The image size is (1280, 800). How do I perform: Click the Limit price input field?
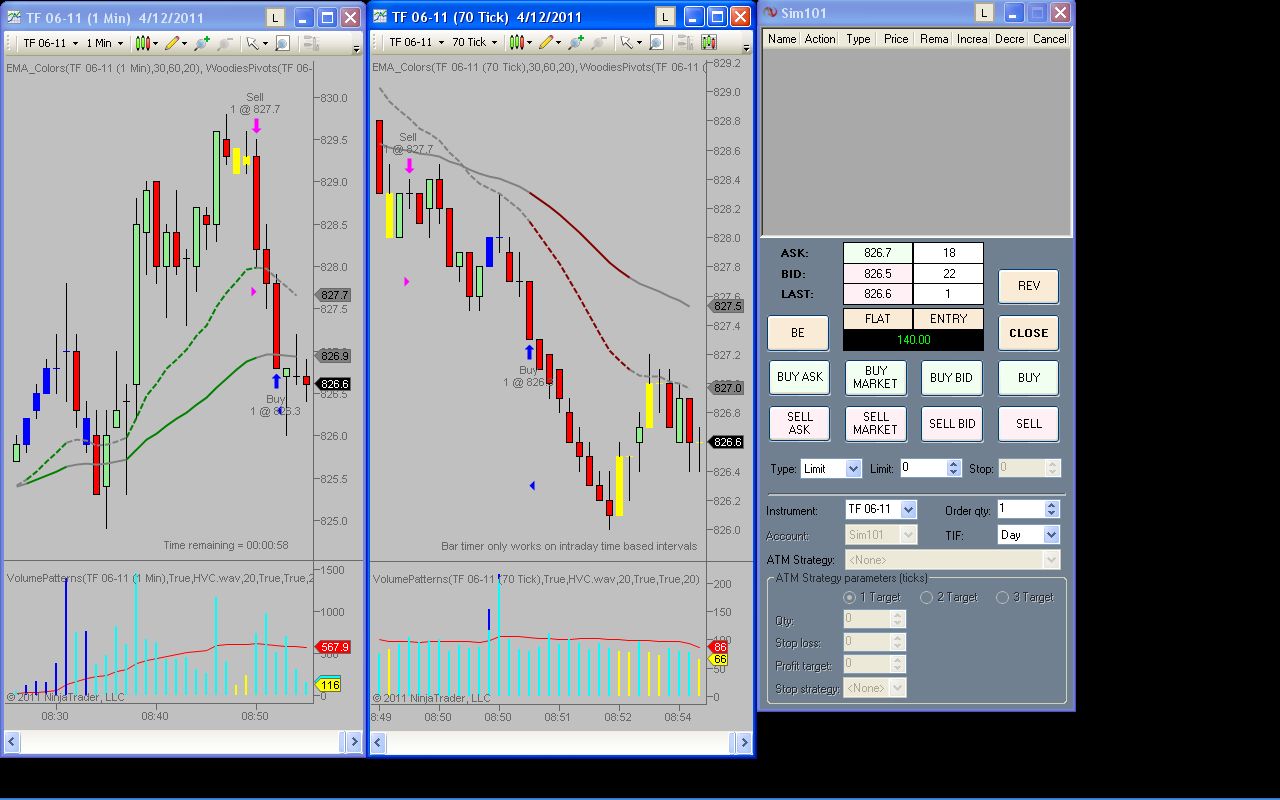pyautogui.click(x=923, y=468)
